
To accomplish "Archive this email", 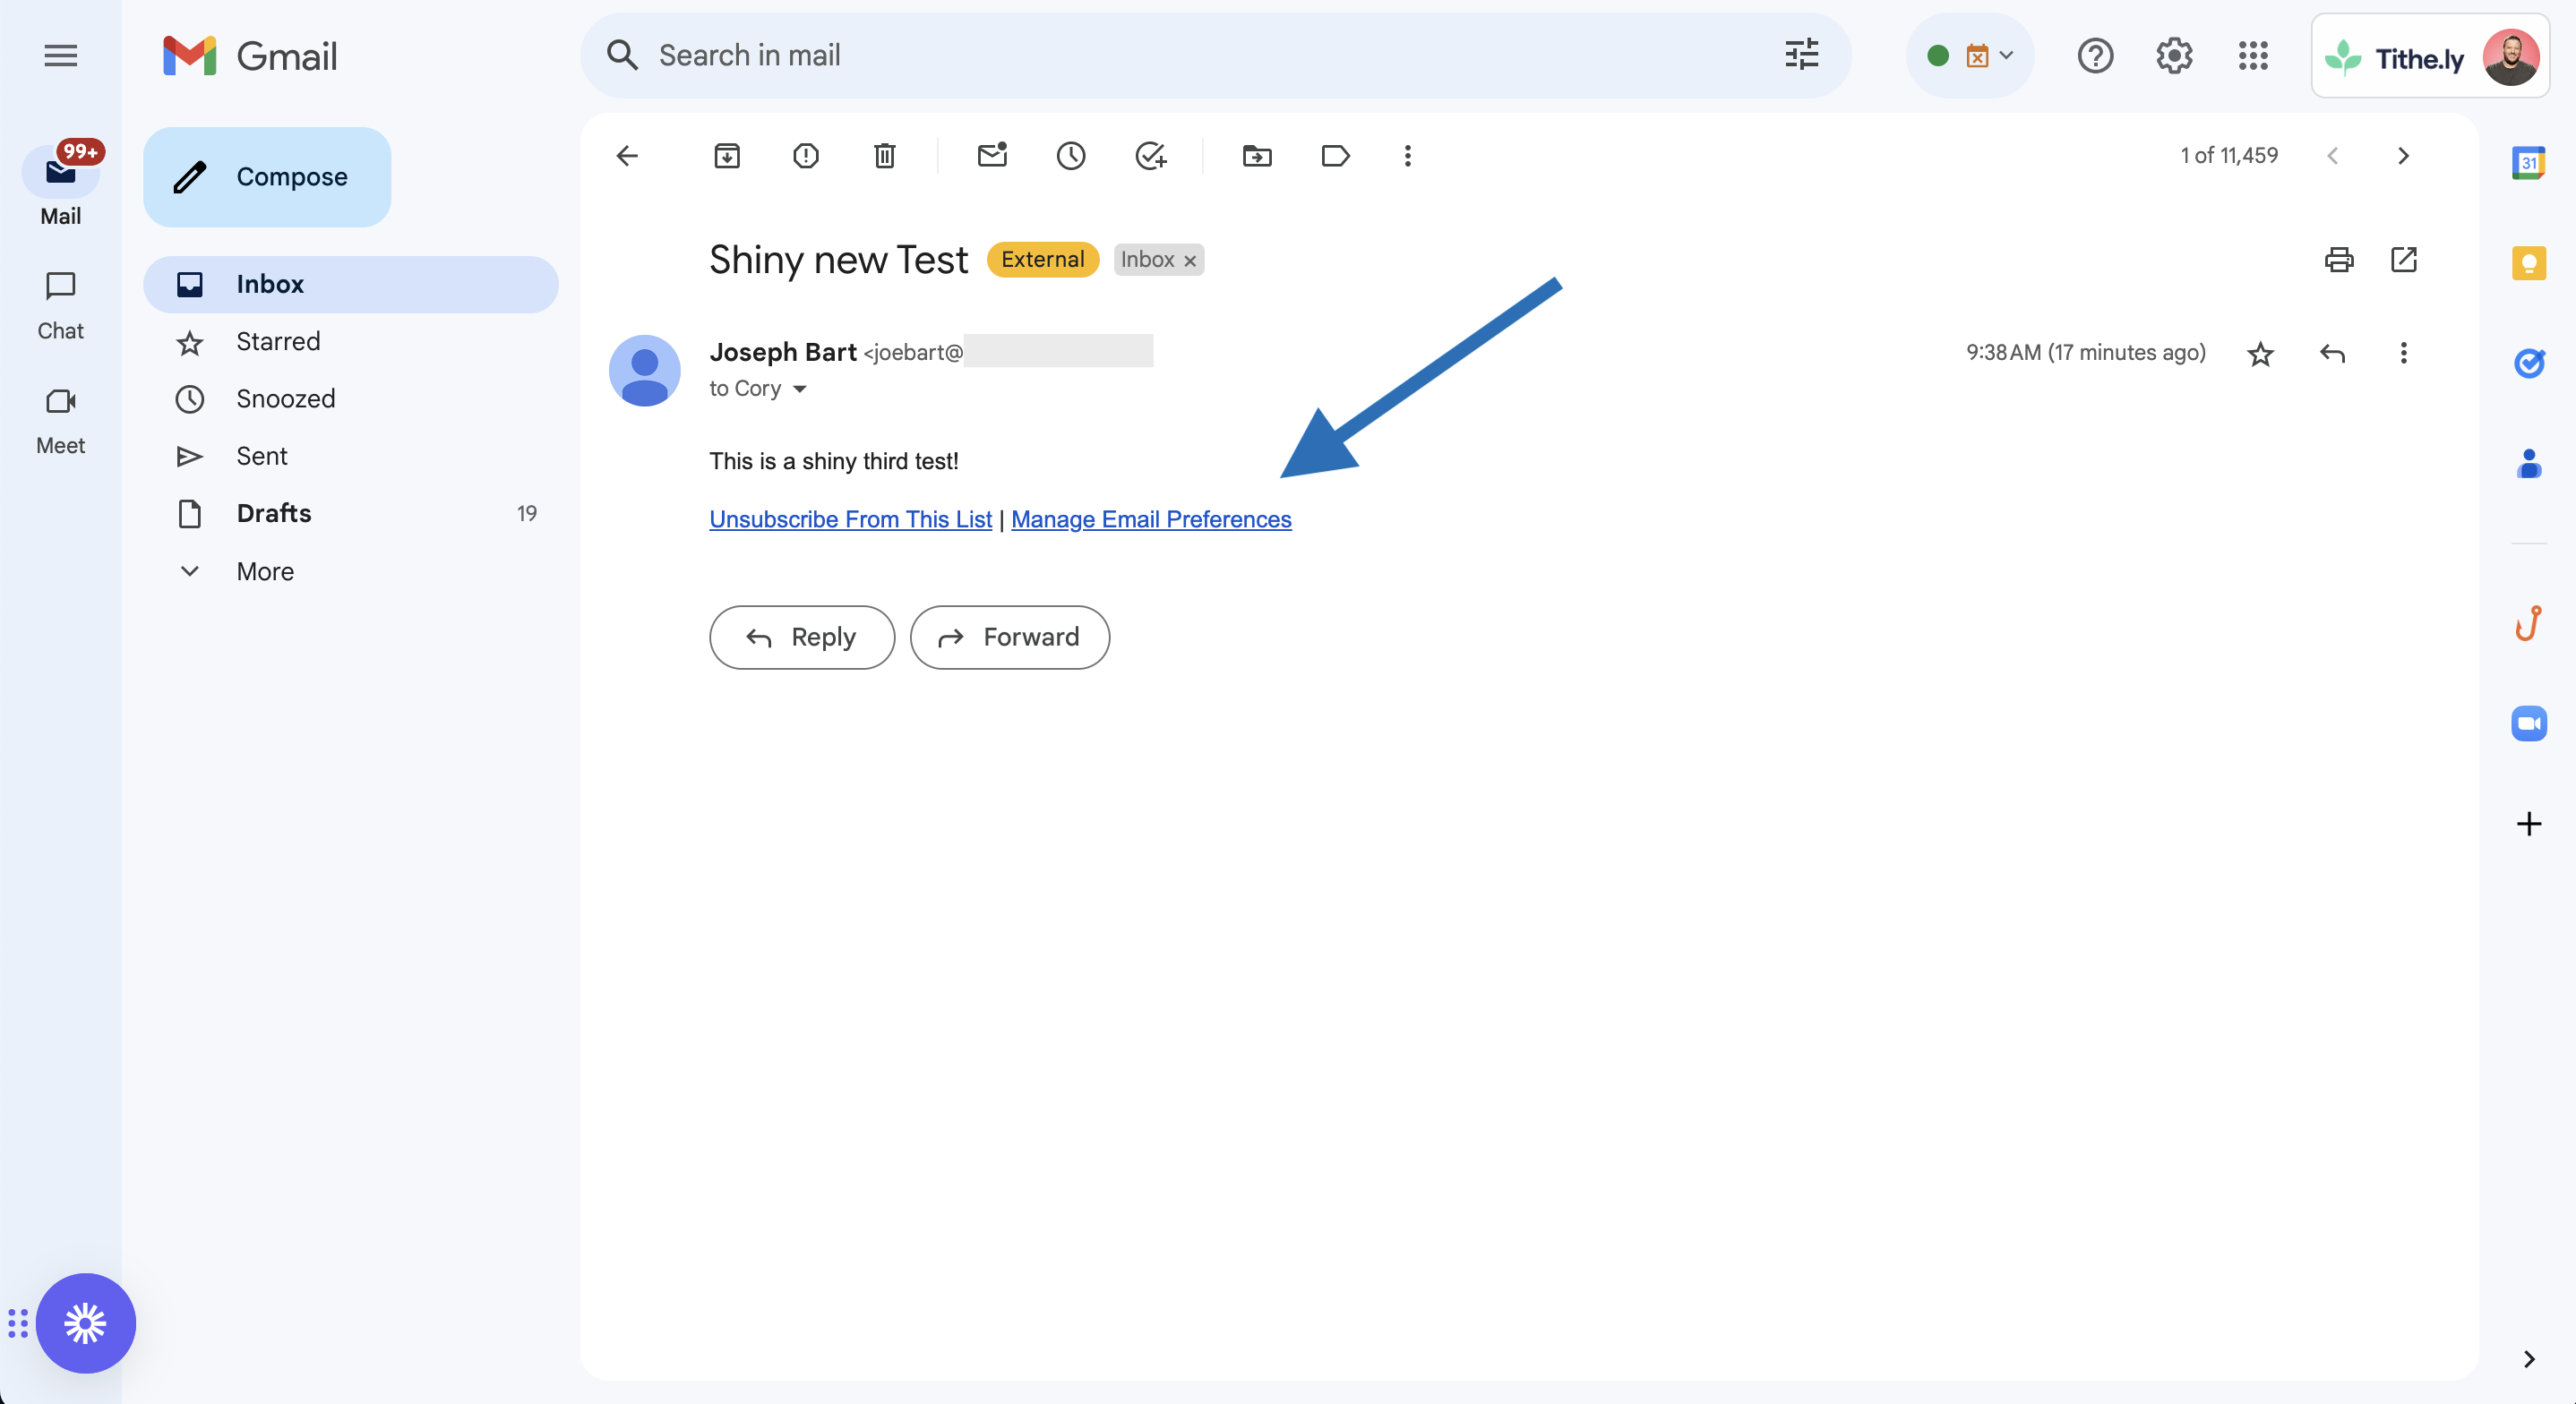I will coord(727,156).
